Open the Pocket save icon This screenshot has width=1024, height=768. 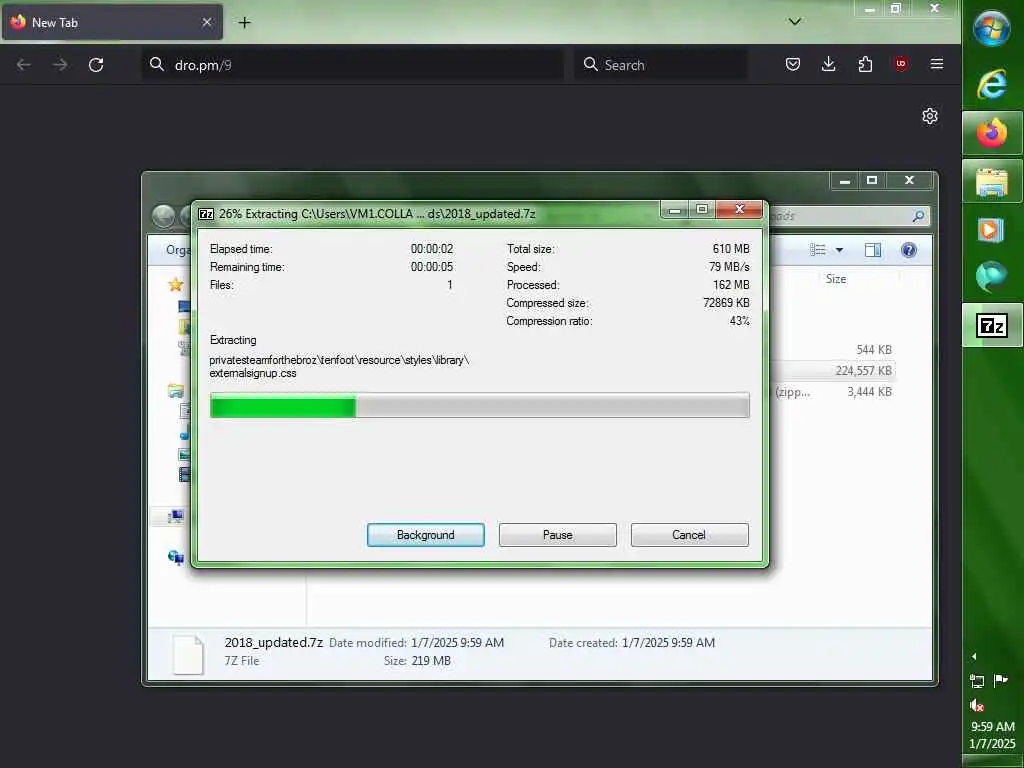[793, 64]
